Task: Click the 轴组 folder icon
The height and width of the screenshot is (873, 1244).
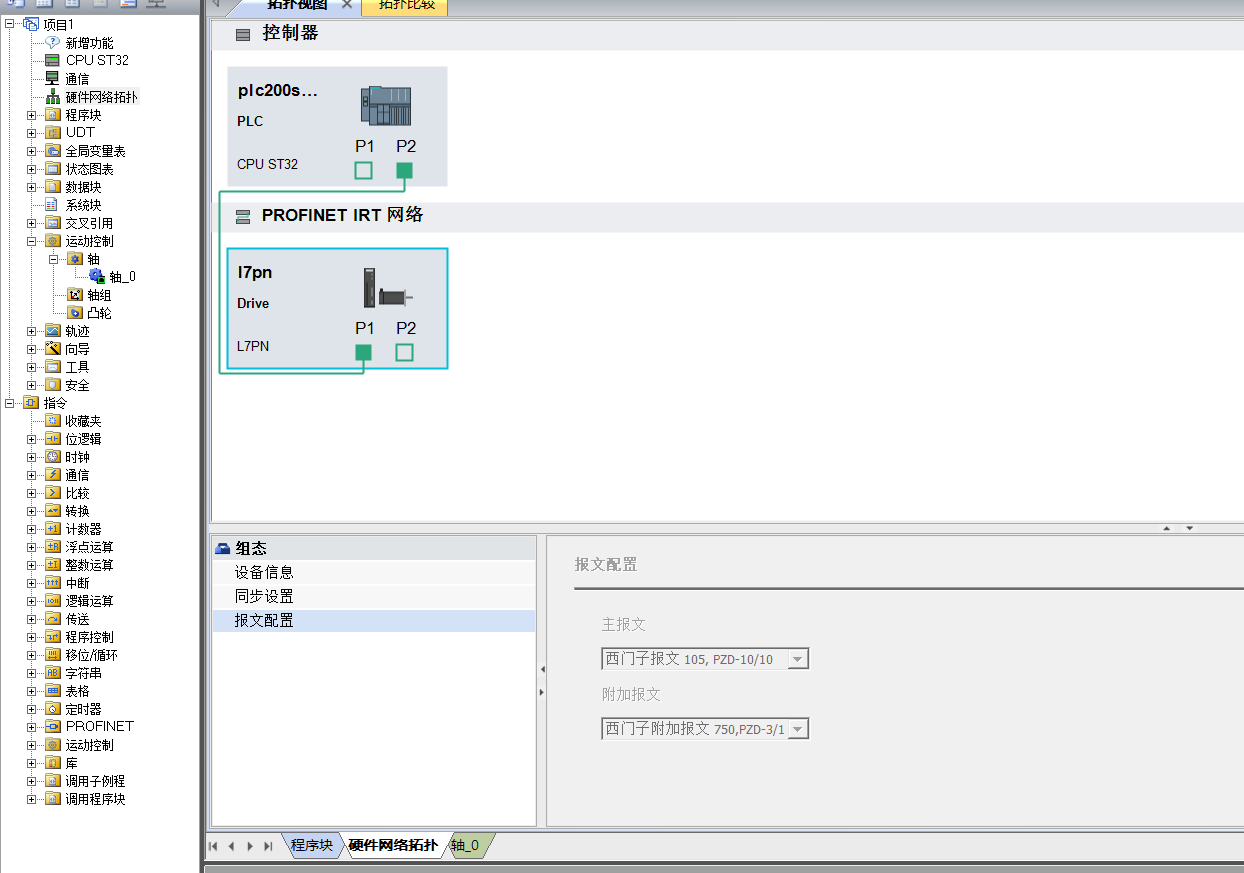Action: tap(75, 294)
